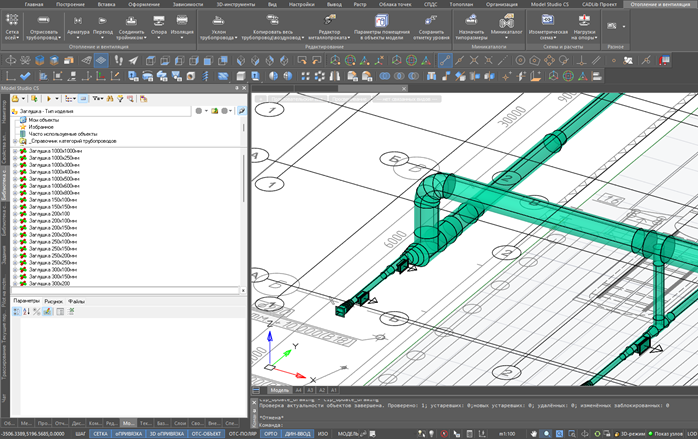Expand Заглушка 1000x1000мм tree item
The width and height of the screenshot is (698, 439).
(15, 151)
